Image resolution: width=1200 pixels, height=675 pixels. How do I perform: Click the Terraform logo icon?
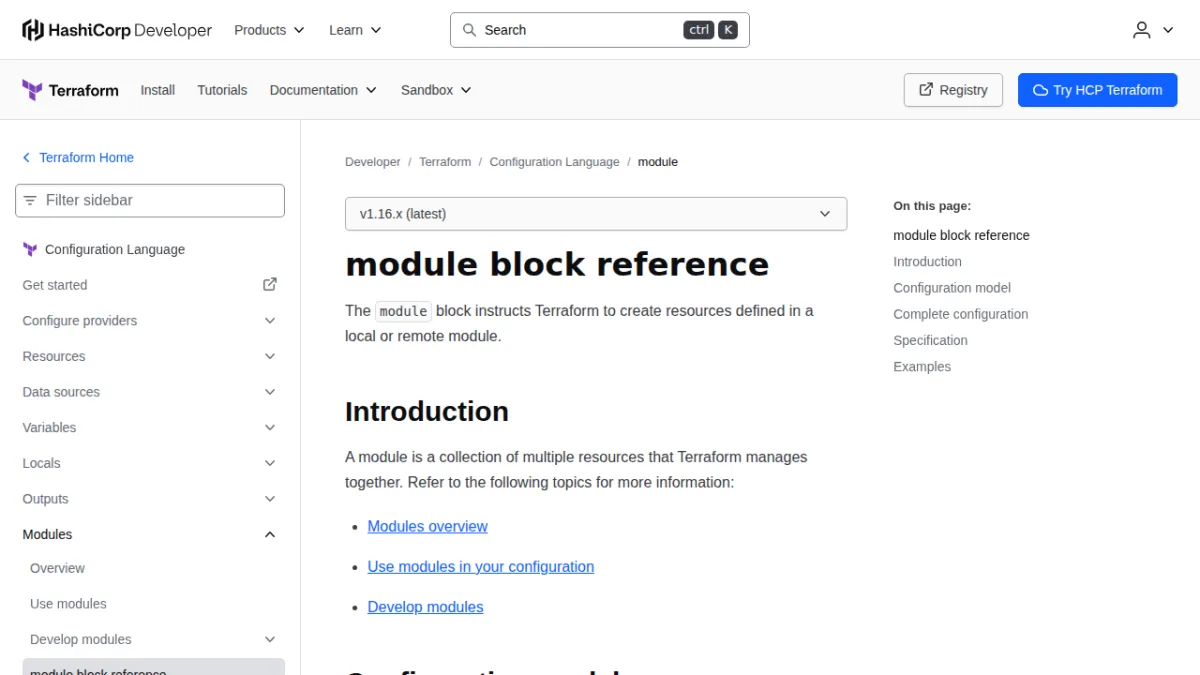coord(32,90)
